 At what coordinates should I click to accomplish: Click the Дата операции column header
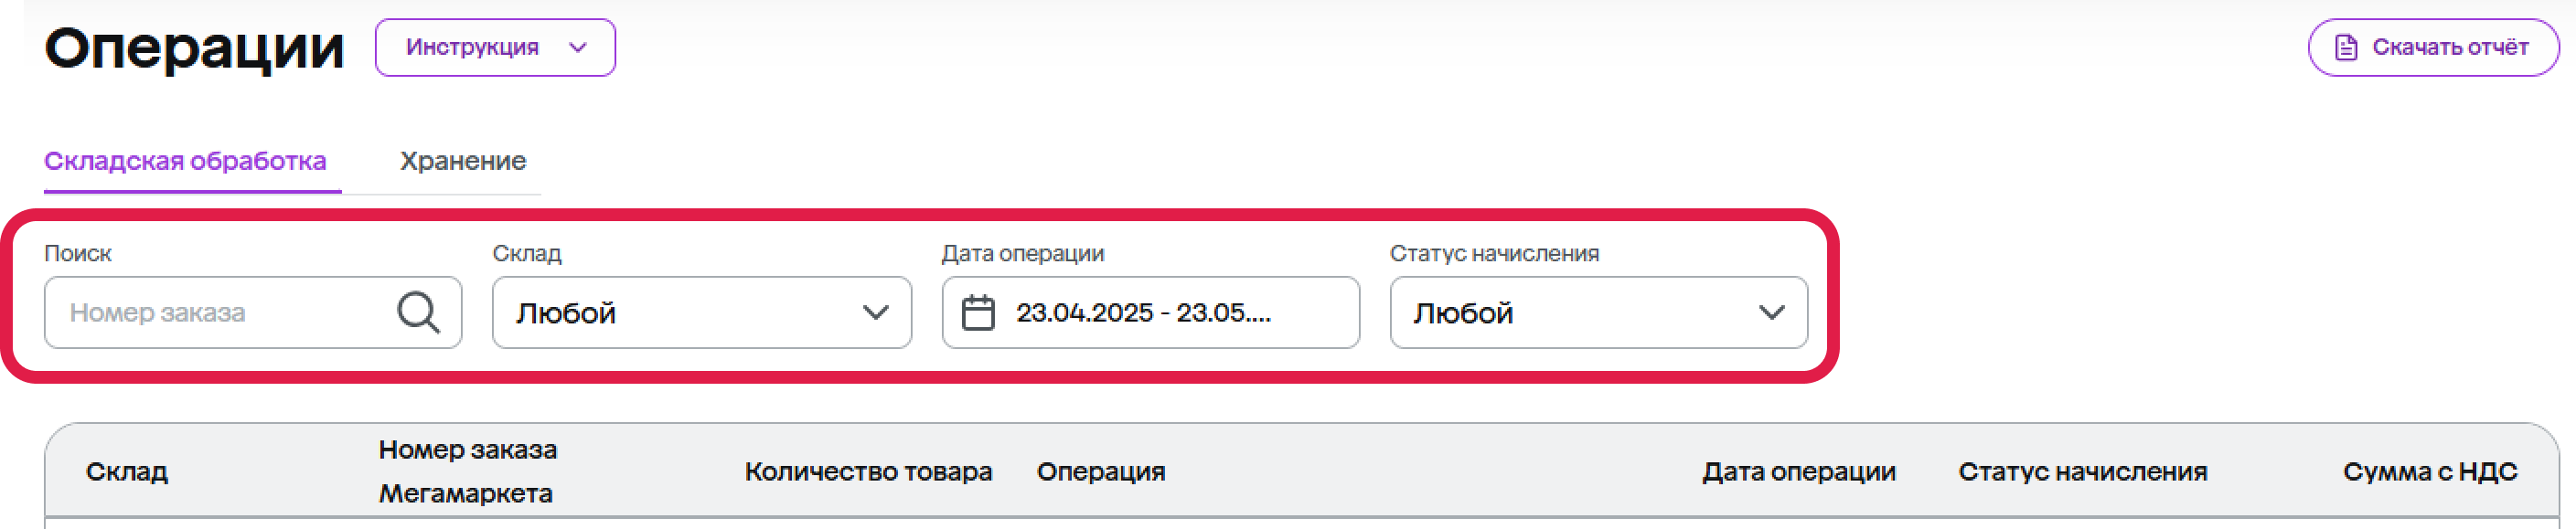(x=1799, y=471)
